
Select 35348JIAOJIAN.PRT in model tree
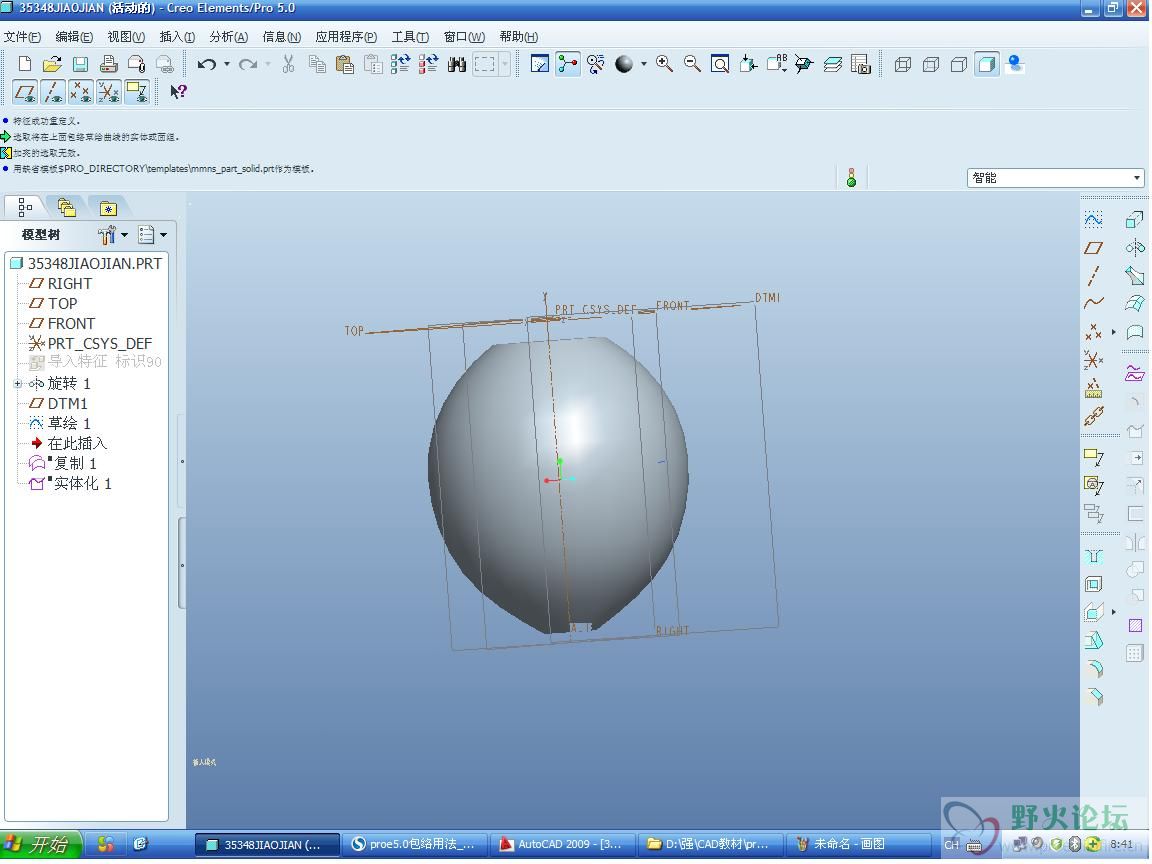tap(87, 263)
